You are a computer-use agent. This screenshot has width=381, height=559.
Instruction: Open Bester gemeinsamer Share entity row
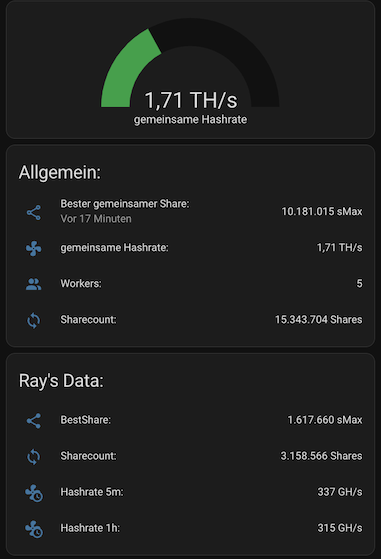pos(190,211)
